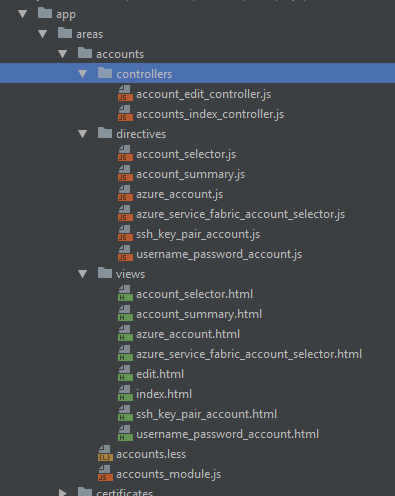Expand the certificates folder arrow
The height and width of the screenshot is (496, 395).
[x=63, y=492]
